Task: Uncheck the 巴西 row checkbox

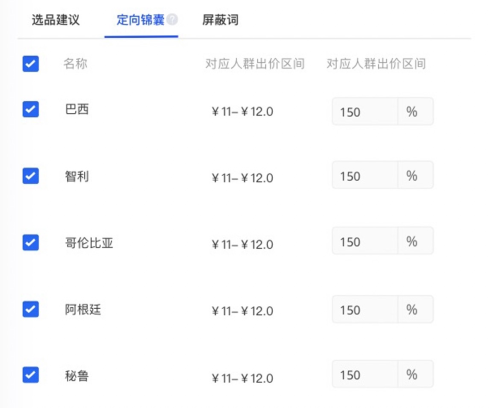Action: (31, 109)
